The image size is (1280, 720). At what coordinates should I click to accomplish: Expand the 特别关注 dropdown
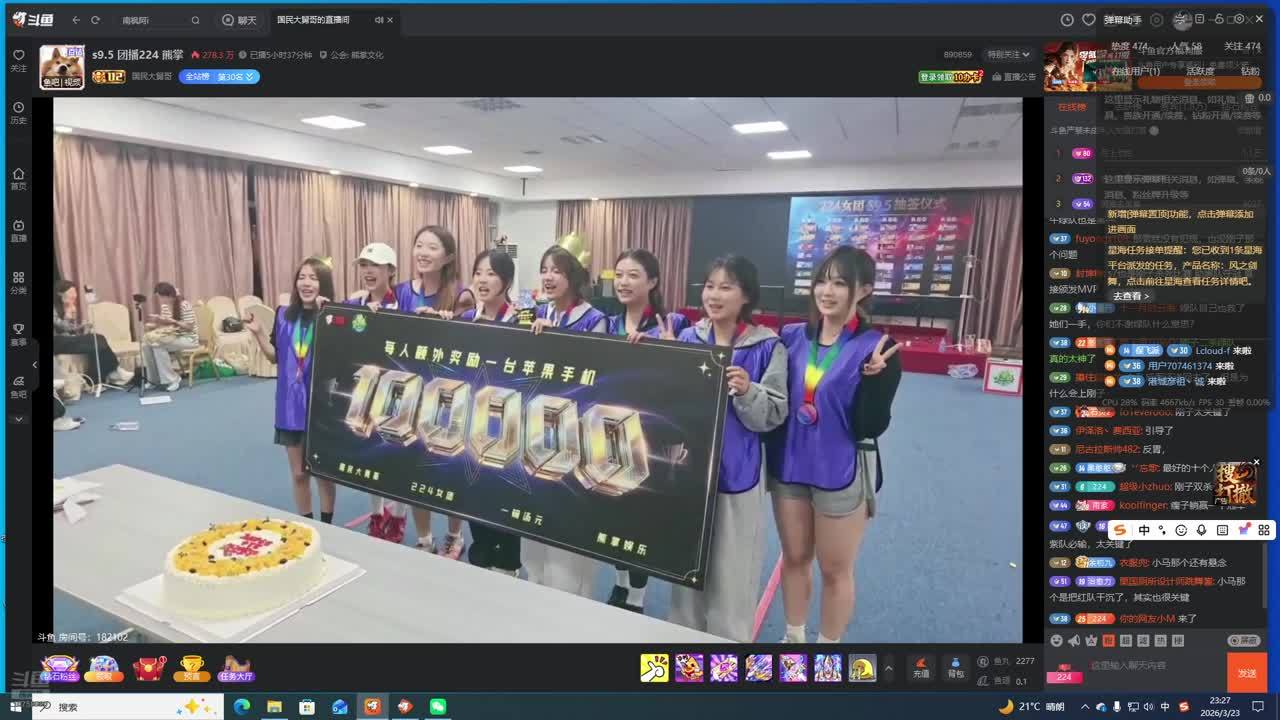pos(1008,55)
